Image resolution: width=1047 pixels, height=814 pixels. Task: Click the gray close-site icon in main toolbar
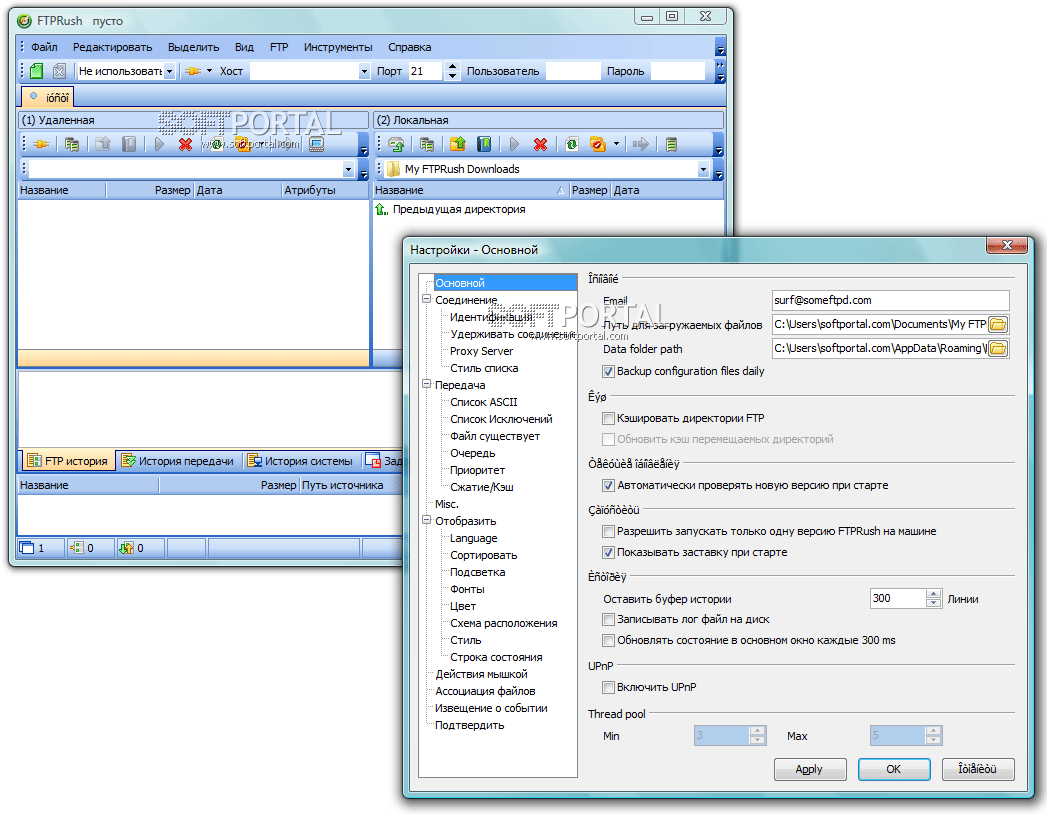click(59, 71)
